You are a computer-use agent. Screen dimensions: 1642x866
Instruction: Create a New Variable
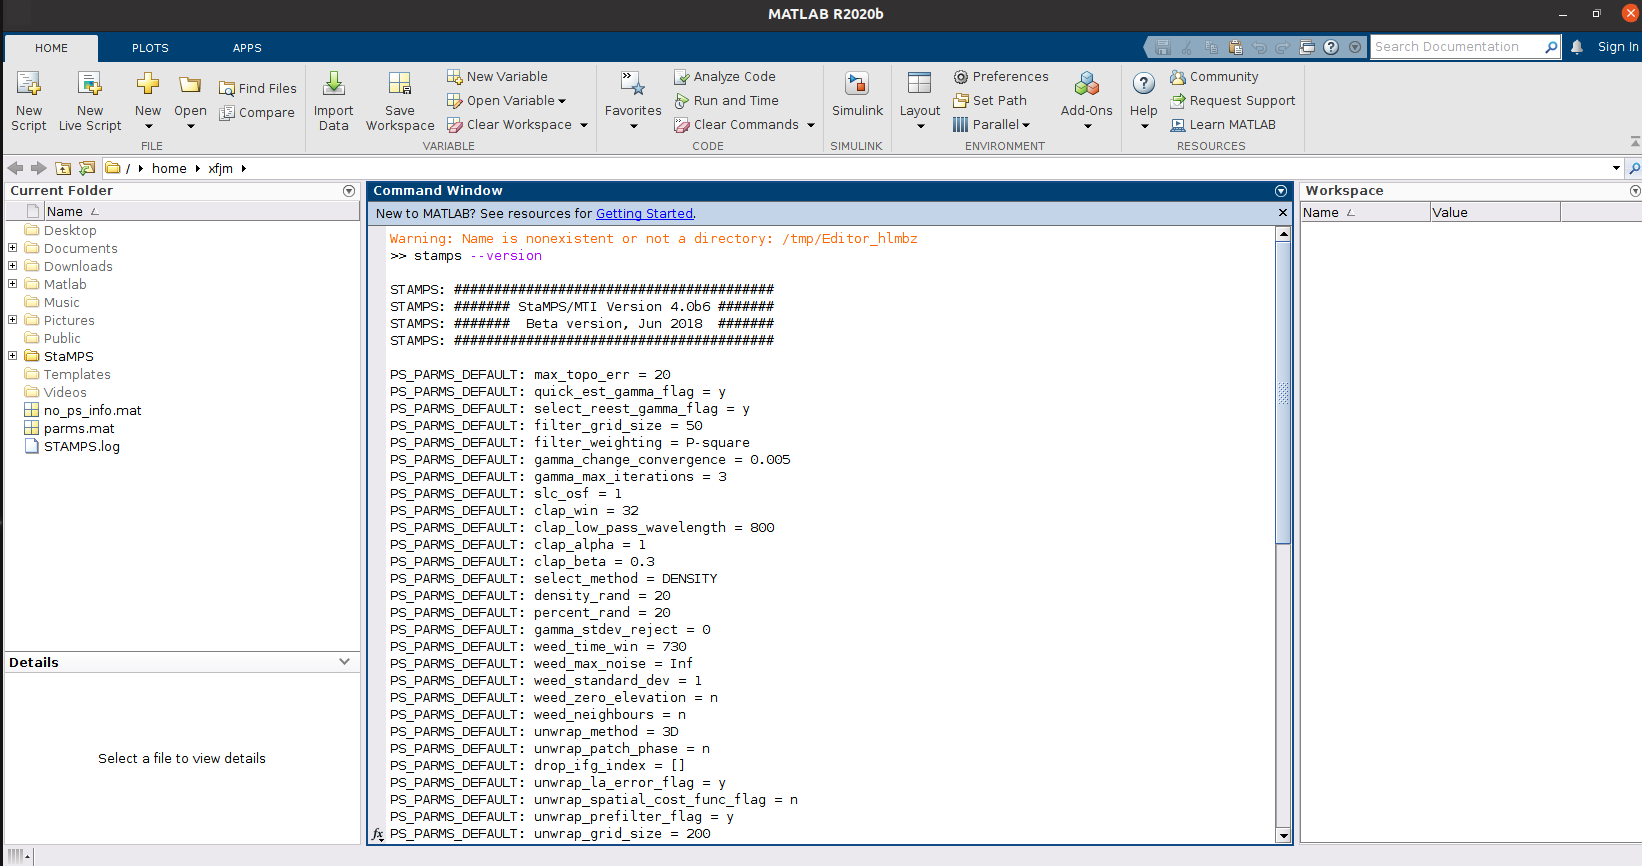(497, 76)
